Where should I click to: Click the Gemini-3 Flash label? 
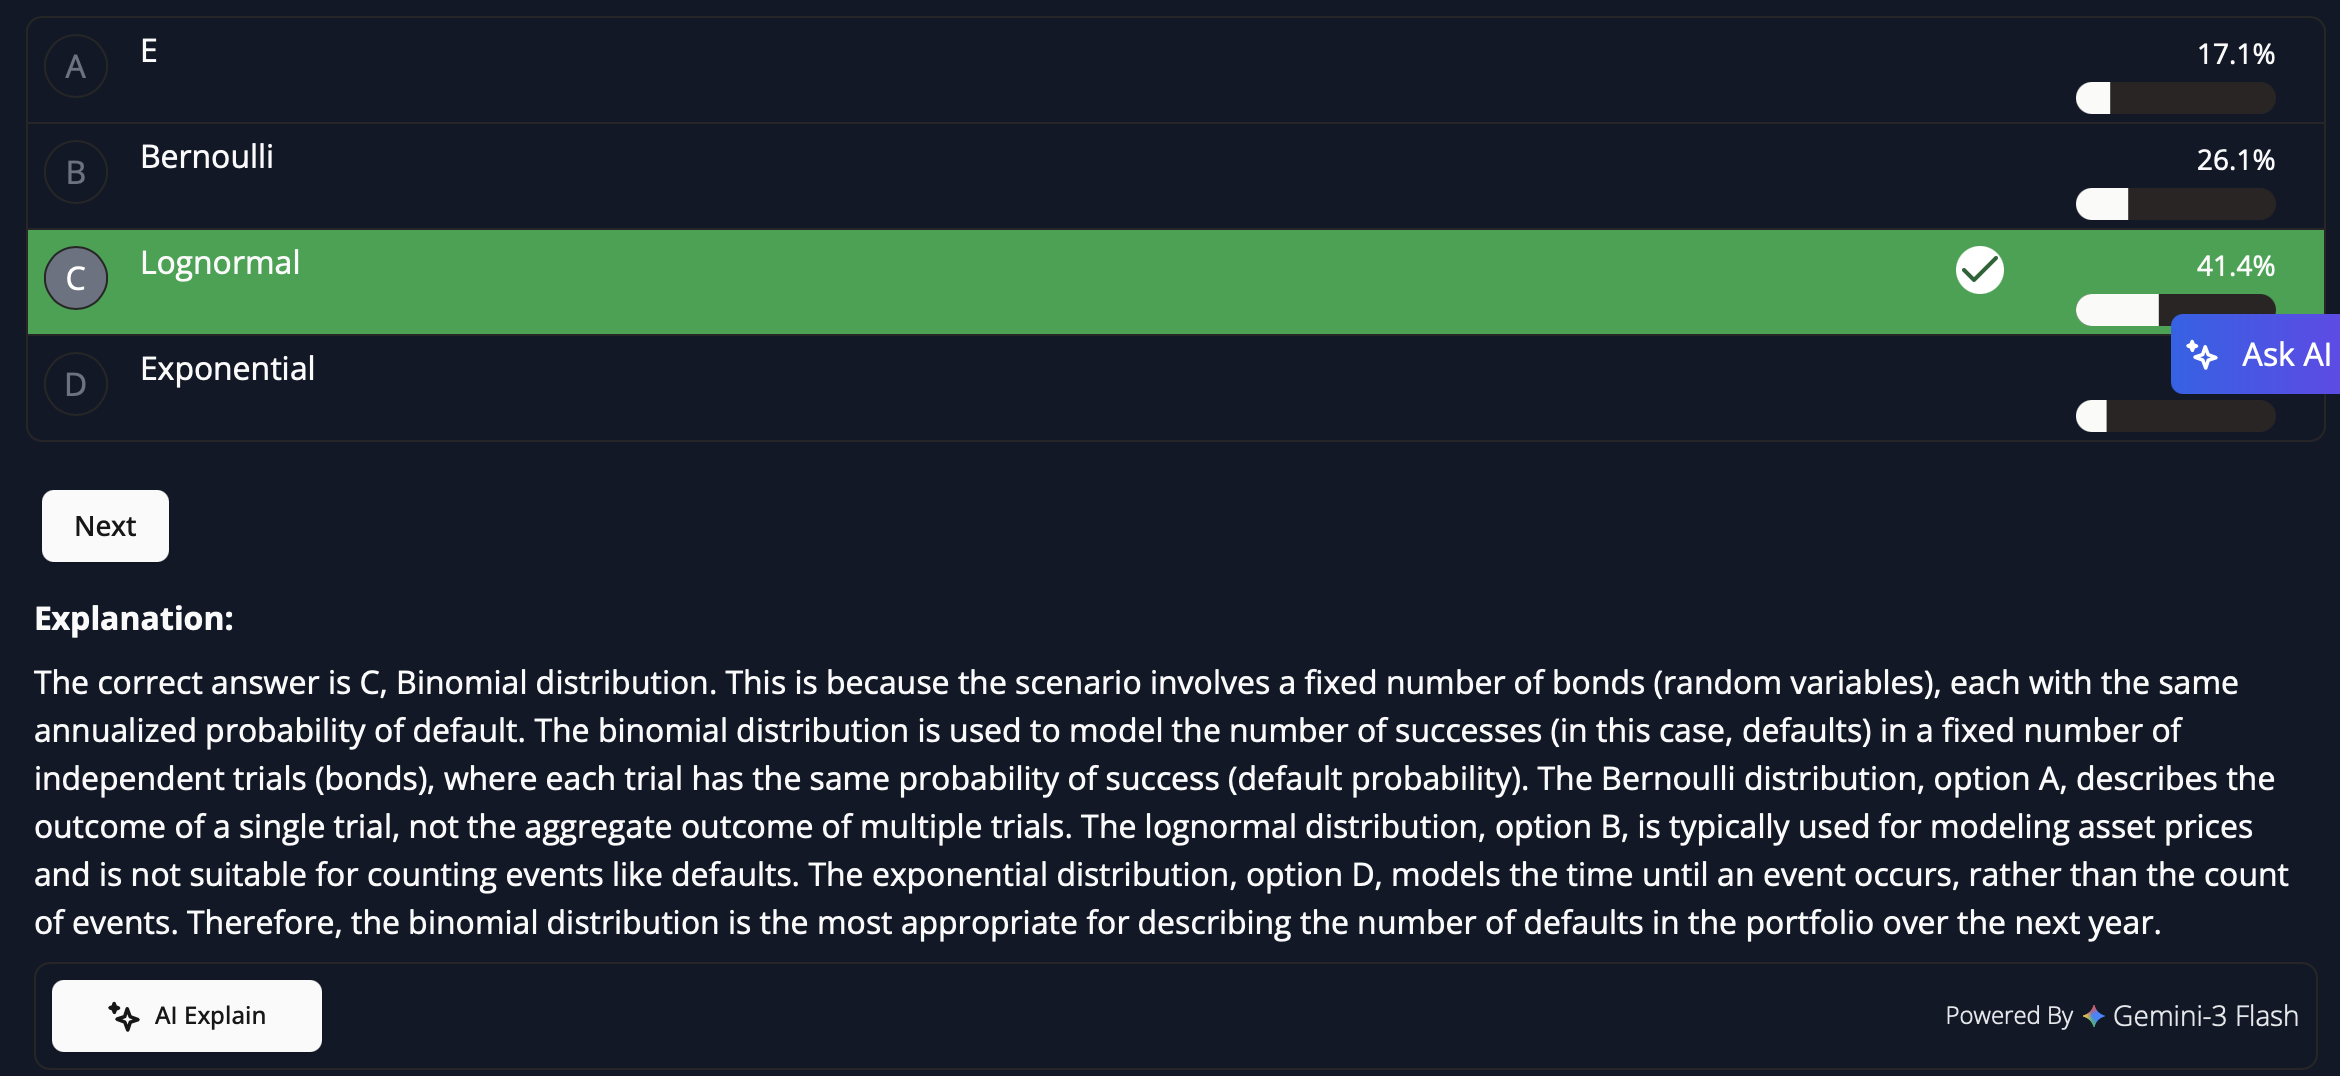click(x=2205, y=1016)
